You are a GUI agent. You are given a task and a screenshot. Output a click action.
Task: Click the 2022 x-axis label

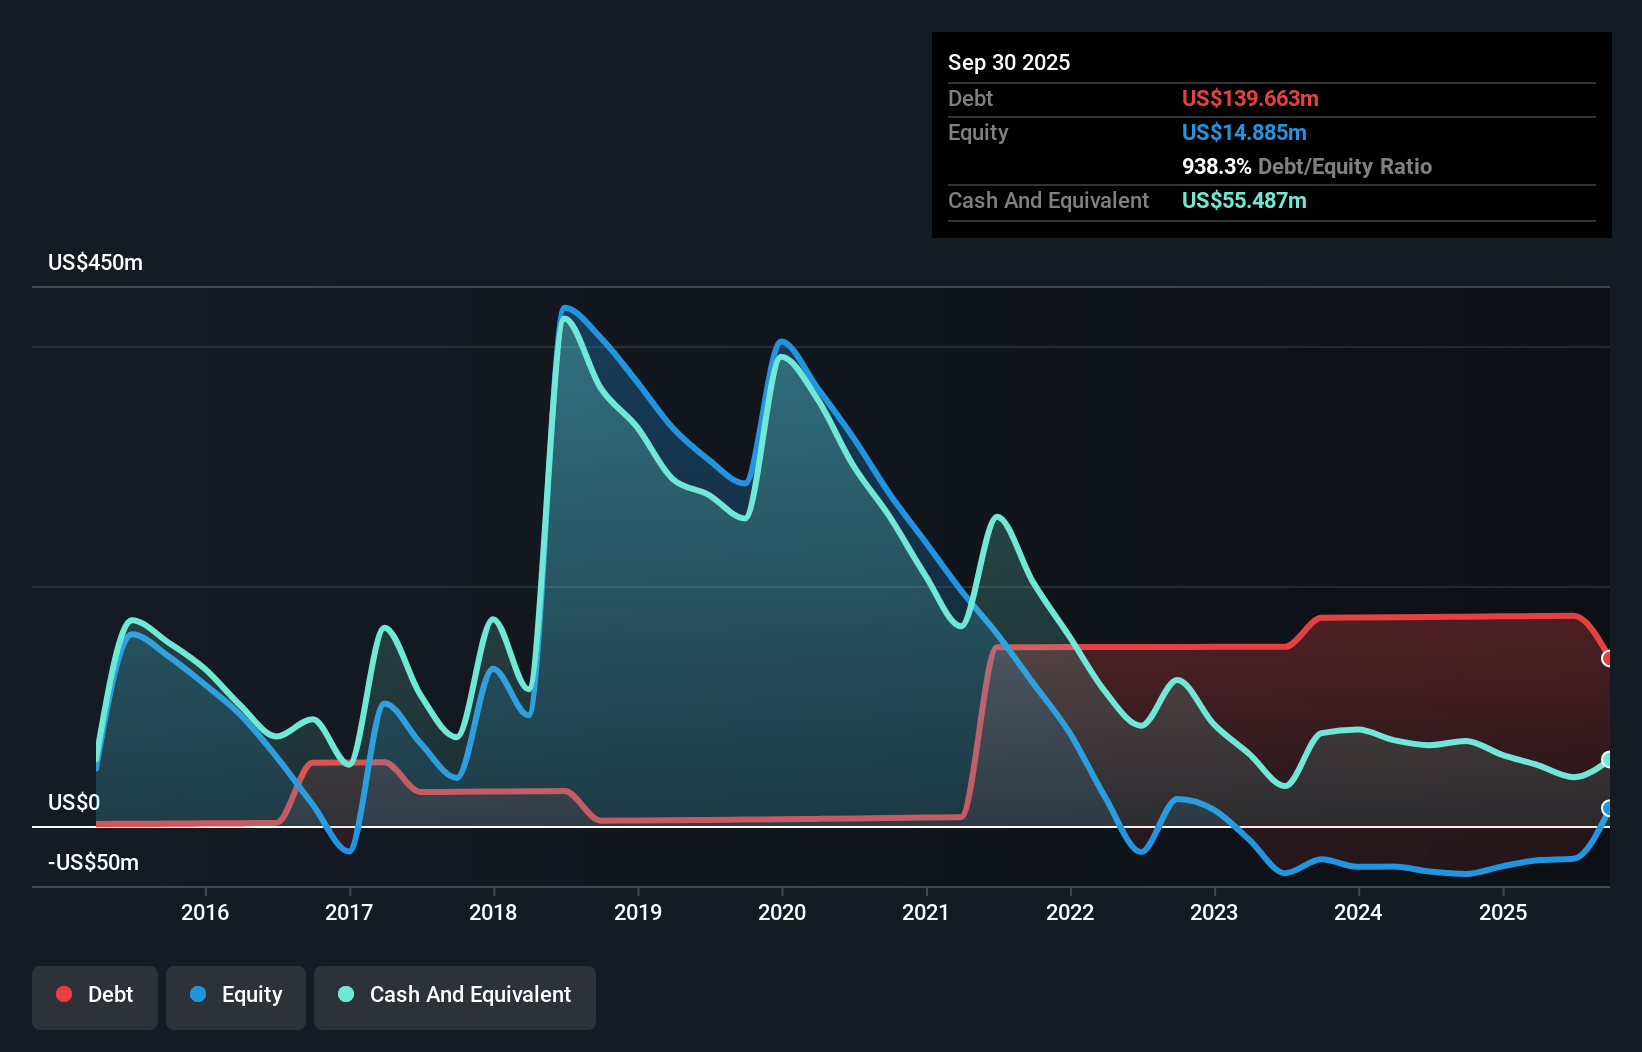[x=1070, y=912]
